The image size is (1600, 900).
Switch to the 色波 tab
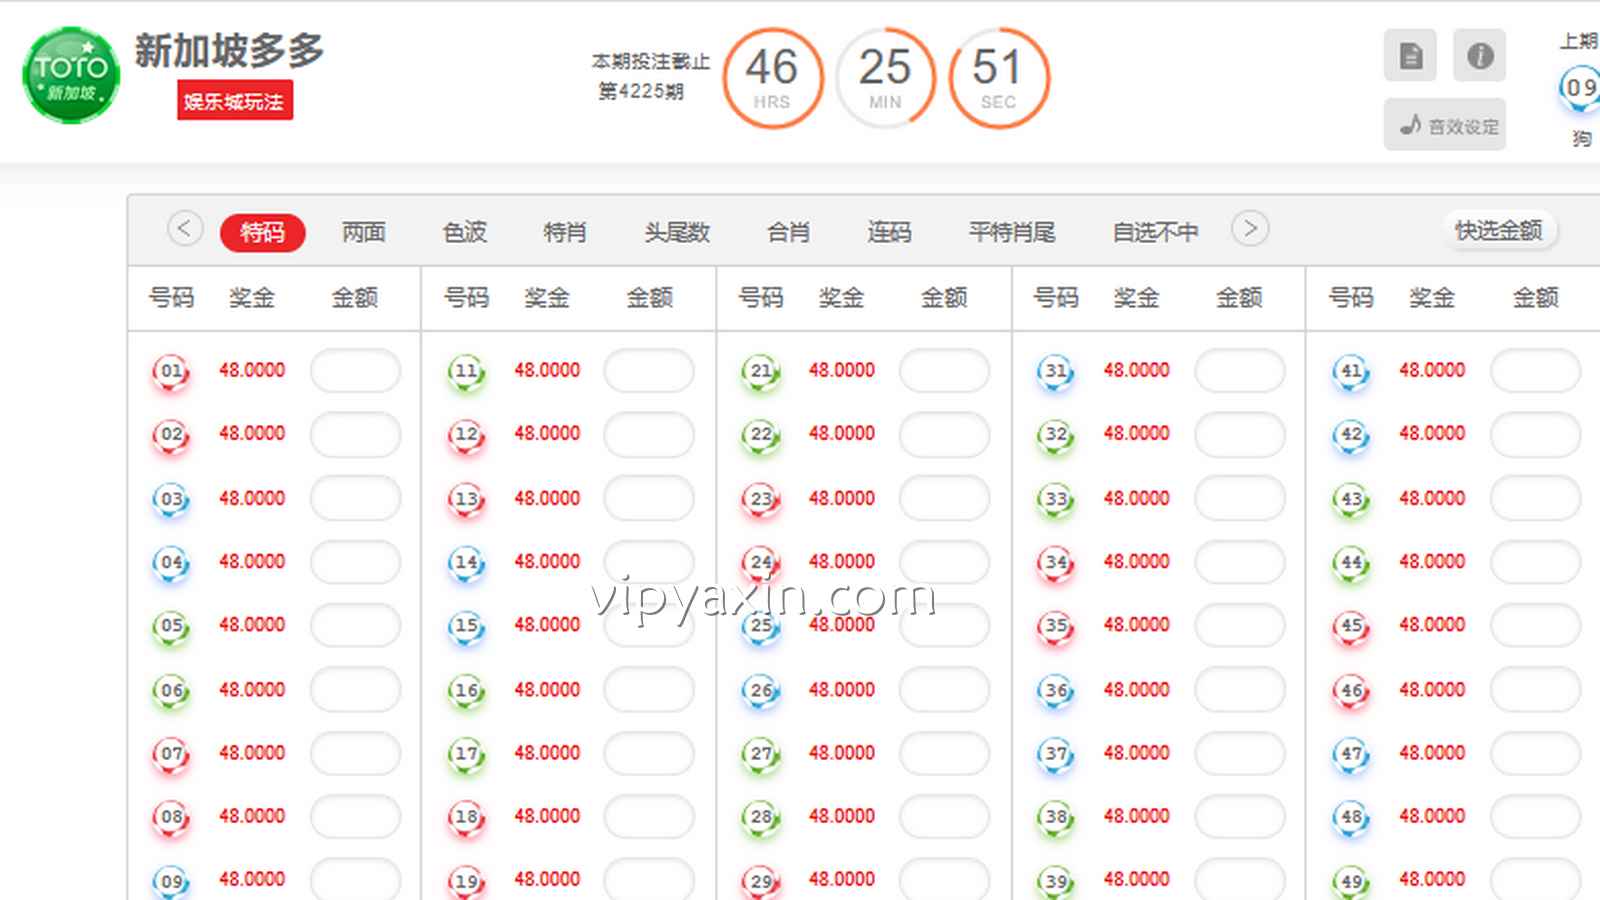click(x=465, y=232)
